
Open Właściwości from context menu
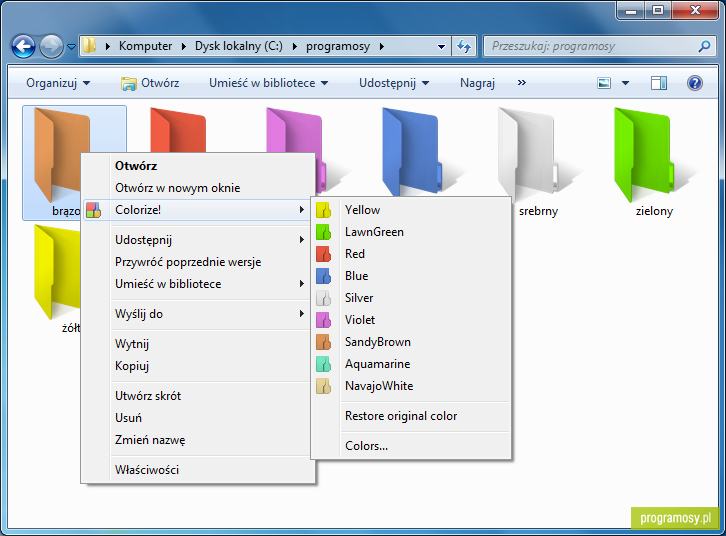pyautogui.click(x=199, y=470)
